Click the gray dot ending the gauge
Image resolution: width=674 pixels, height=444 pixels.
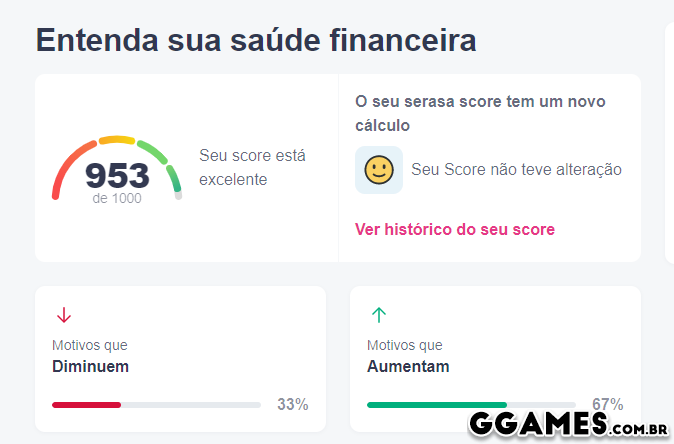click(x=179, y=196)
